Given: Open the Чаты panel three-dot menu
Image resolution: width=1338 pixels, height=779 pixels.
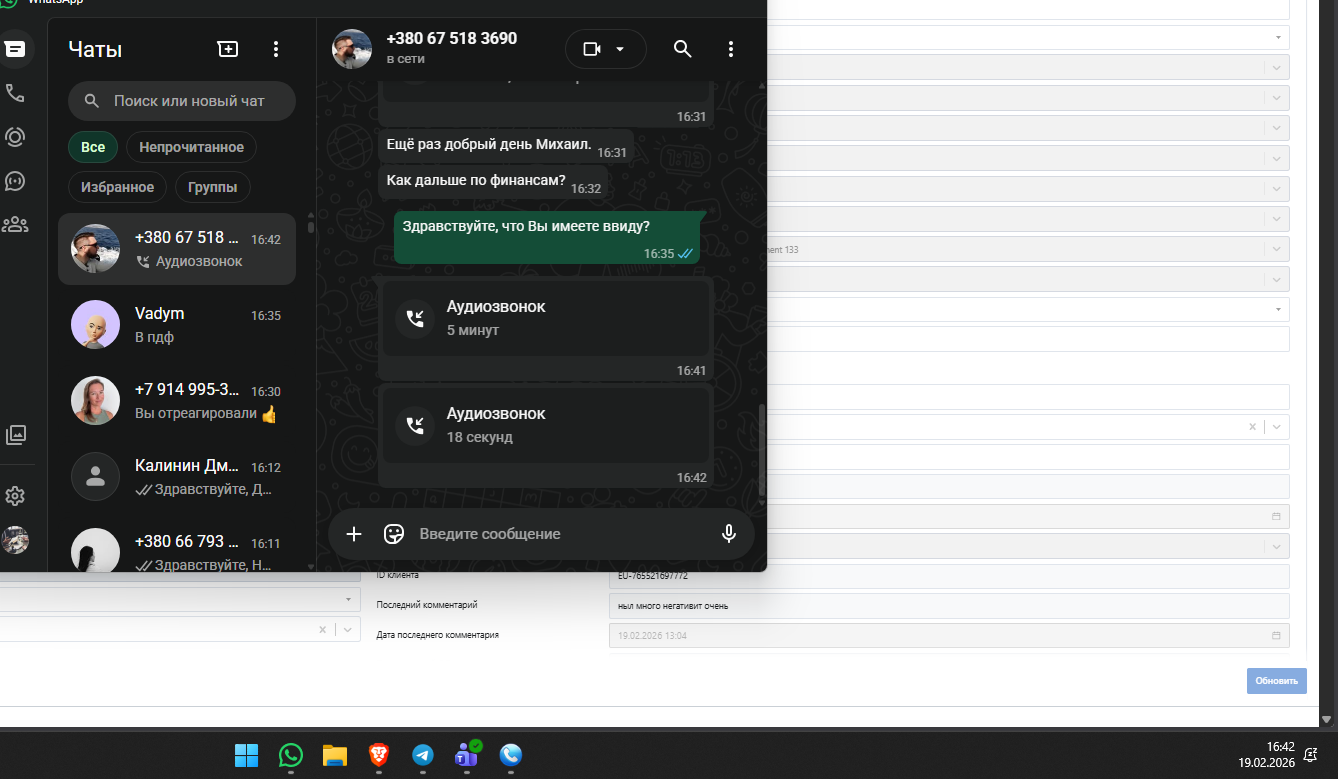Looking at the screenshot, I should click(276, 49).
